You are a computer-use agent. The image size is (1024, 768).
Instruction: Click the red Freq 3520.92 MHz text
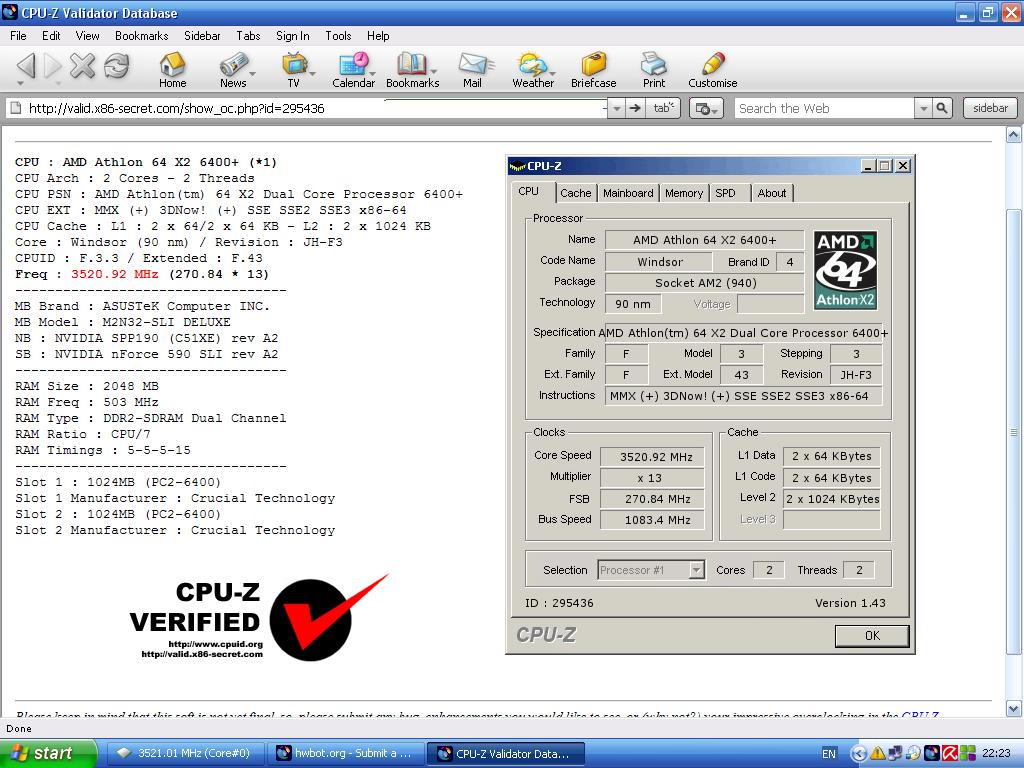(x=114, y=274)
